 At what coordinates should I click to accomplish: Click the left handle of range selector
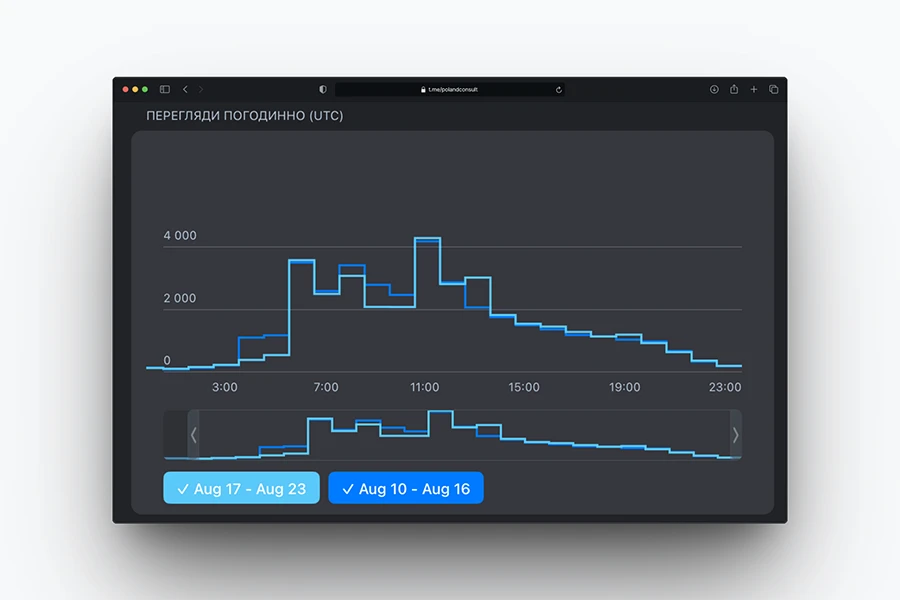click(x=194, y=435)
